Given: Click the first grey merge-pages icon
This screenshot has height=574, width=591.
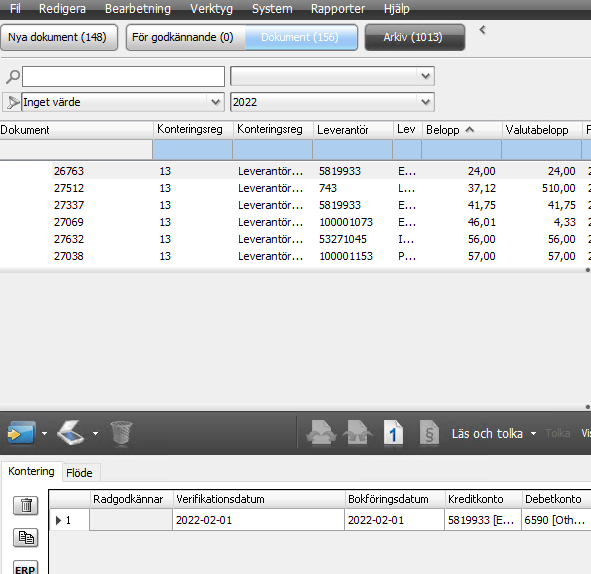Looking at the screenshot, I should point(321,433).
